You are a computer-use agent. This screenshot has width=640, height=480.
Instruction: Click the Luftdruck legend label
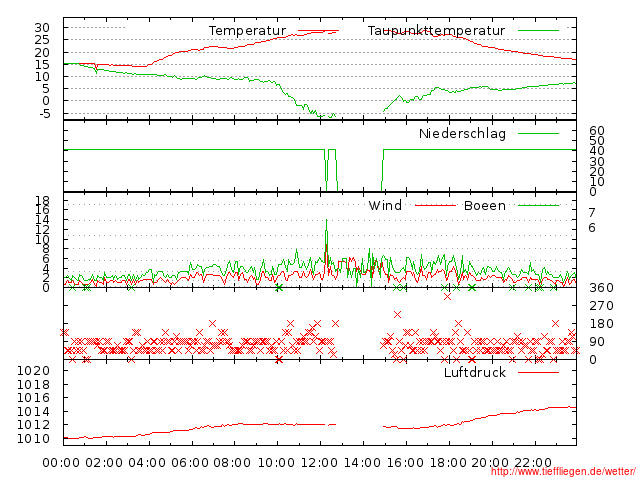click(475, 373)
